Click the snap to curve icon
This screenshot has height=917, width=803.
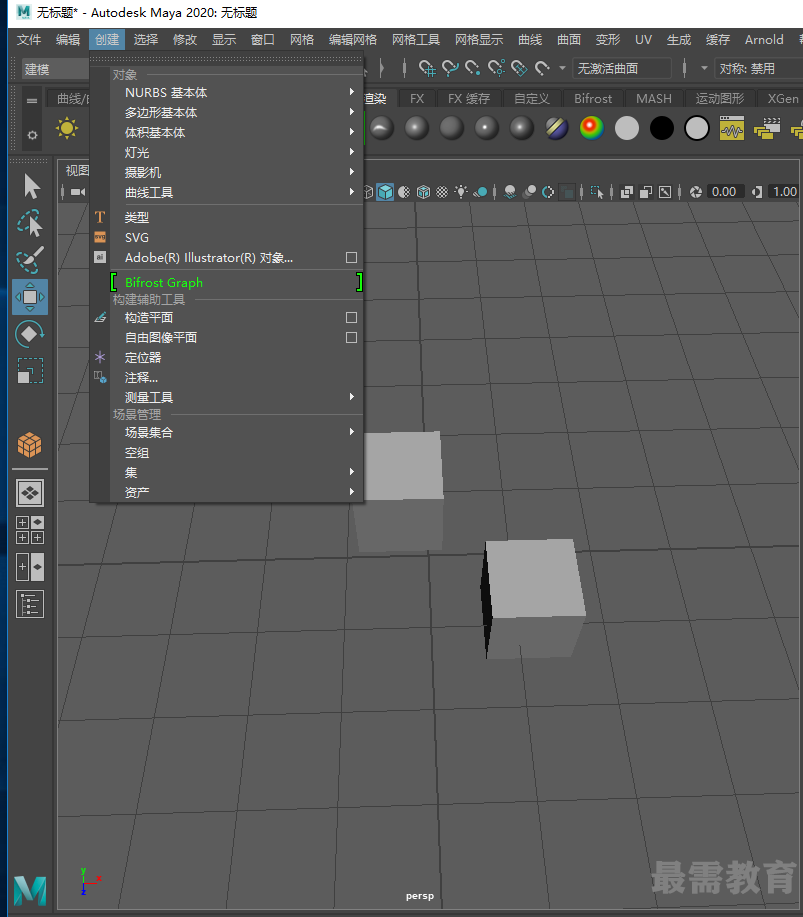(450, 68)
